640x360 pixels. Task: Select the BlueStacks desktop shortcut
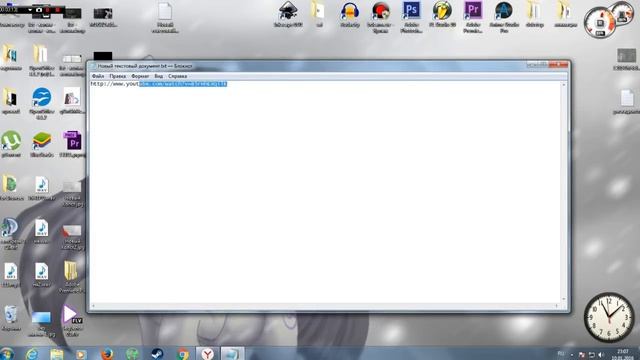coord(42,144)
